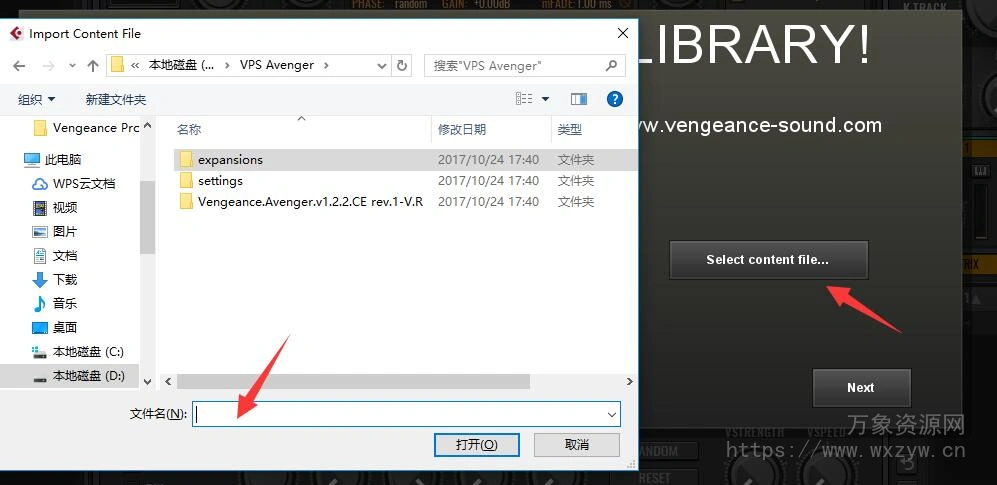Select the 下载 downloads folder
Viewport: 997px width, 485px height.
(64, 280)
